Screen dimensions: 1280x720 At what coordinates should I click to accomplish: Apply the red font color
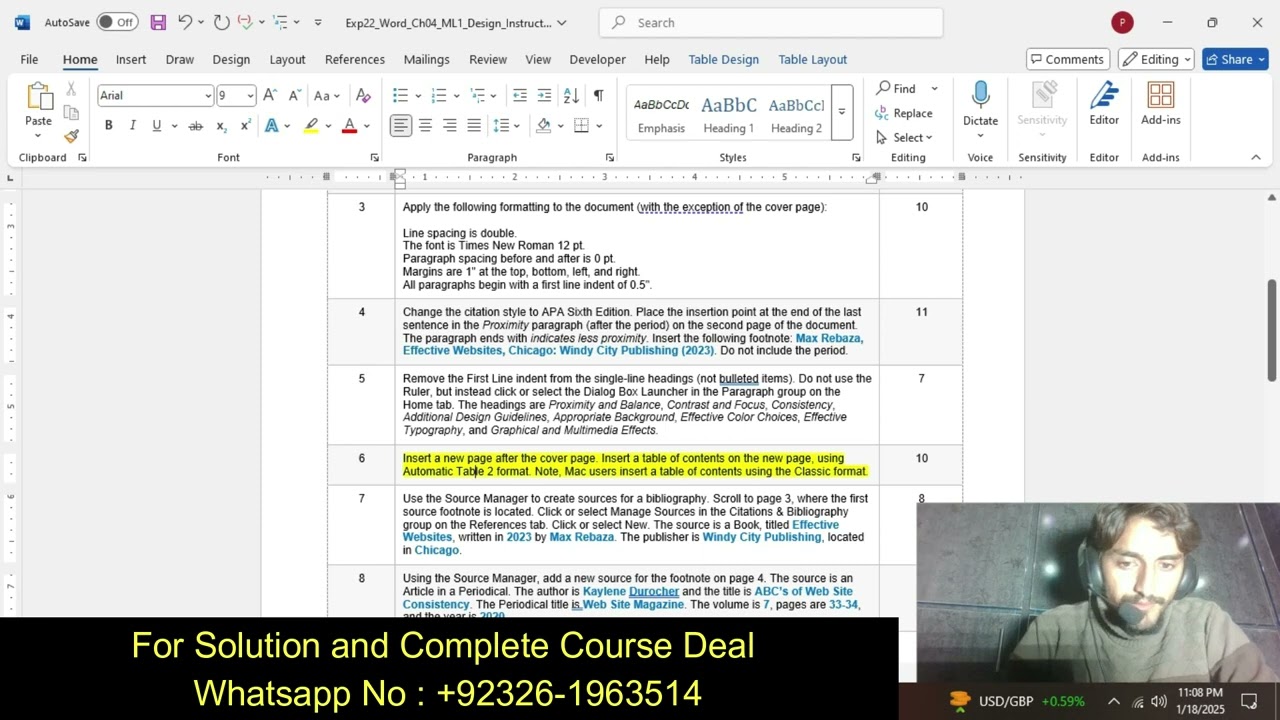(x=349, y=126)
